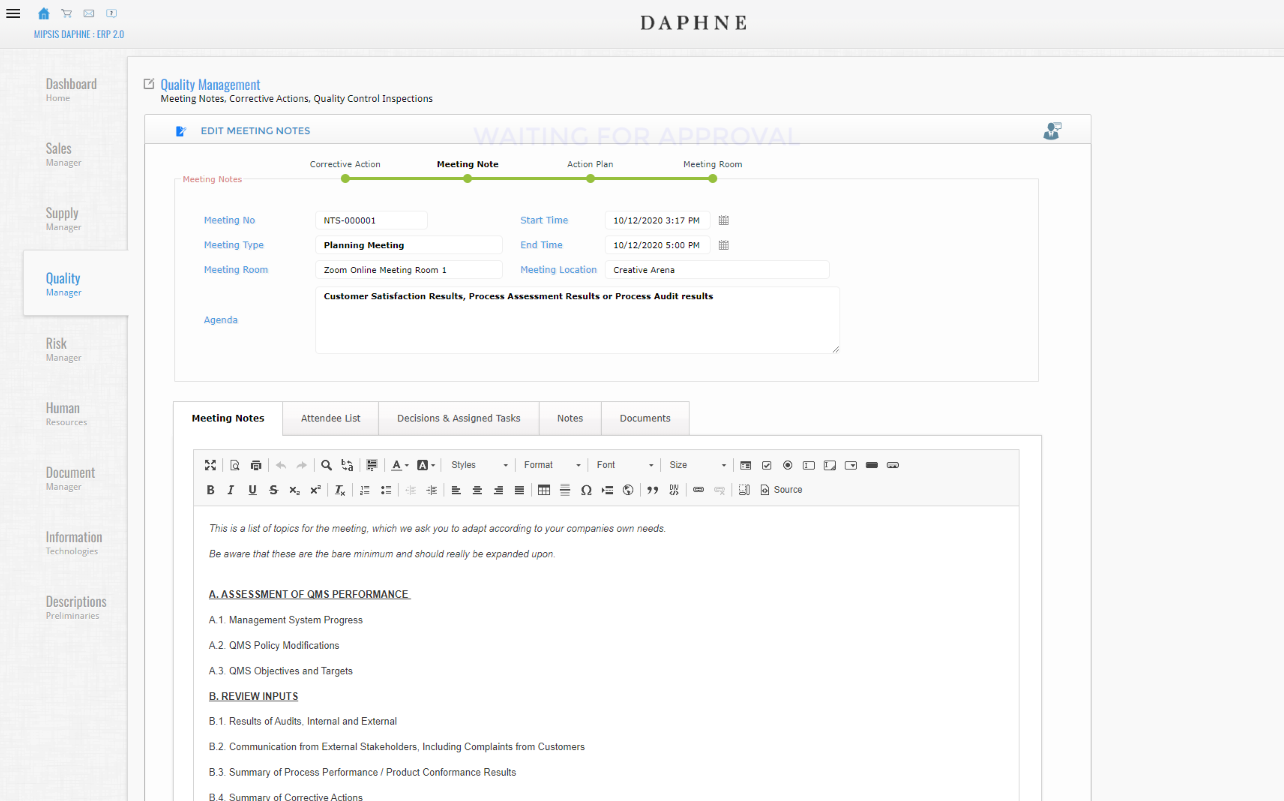Open the help question icon
Image resolution: width=1284 pixels, height=801 pixels.
111,13
